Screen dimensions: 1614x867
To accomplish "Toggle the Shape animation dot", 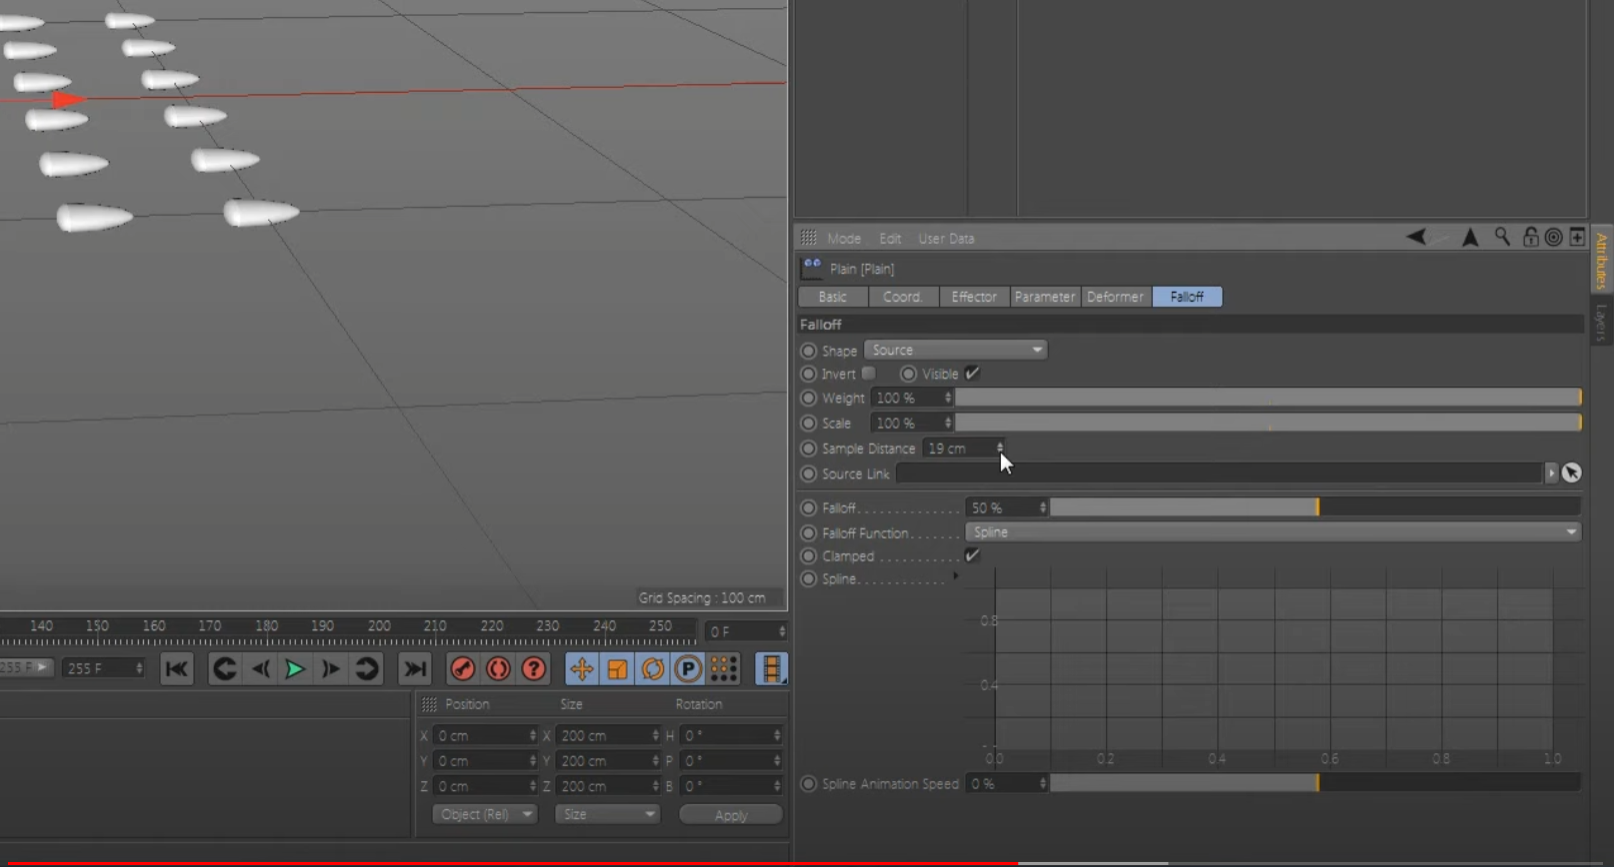I will 809,351.
